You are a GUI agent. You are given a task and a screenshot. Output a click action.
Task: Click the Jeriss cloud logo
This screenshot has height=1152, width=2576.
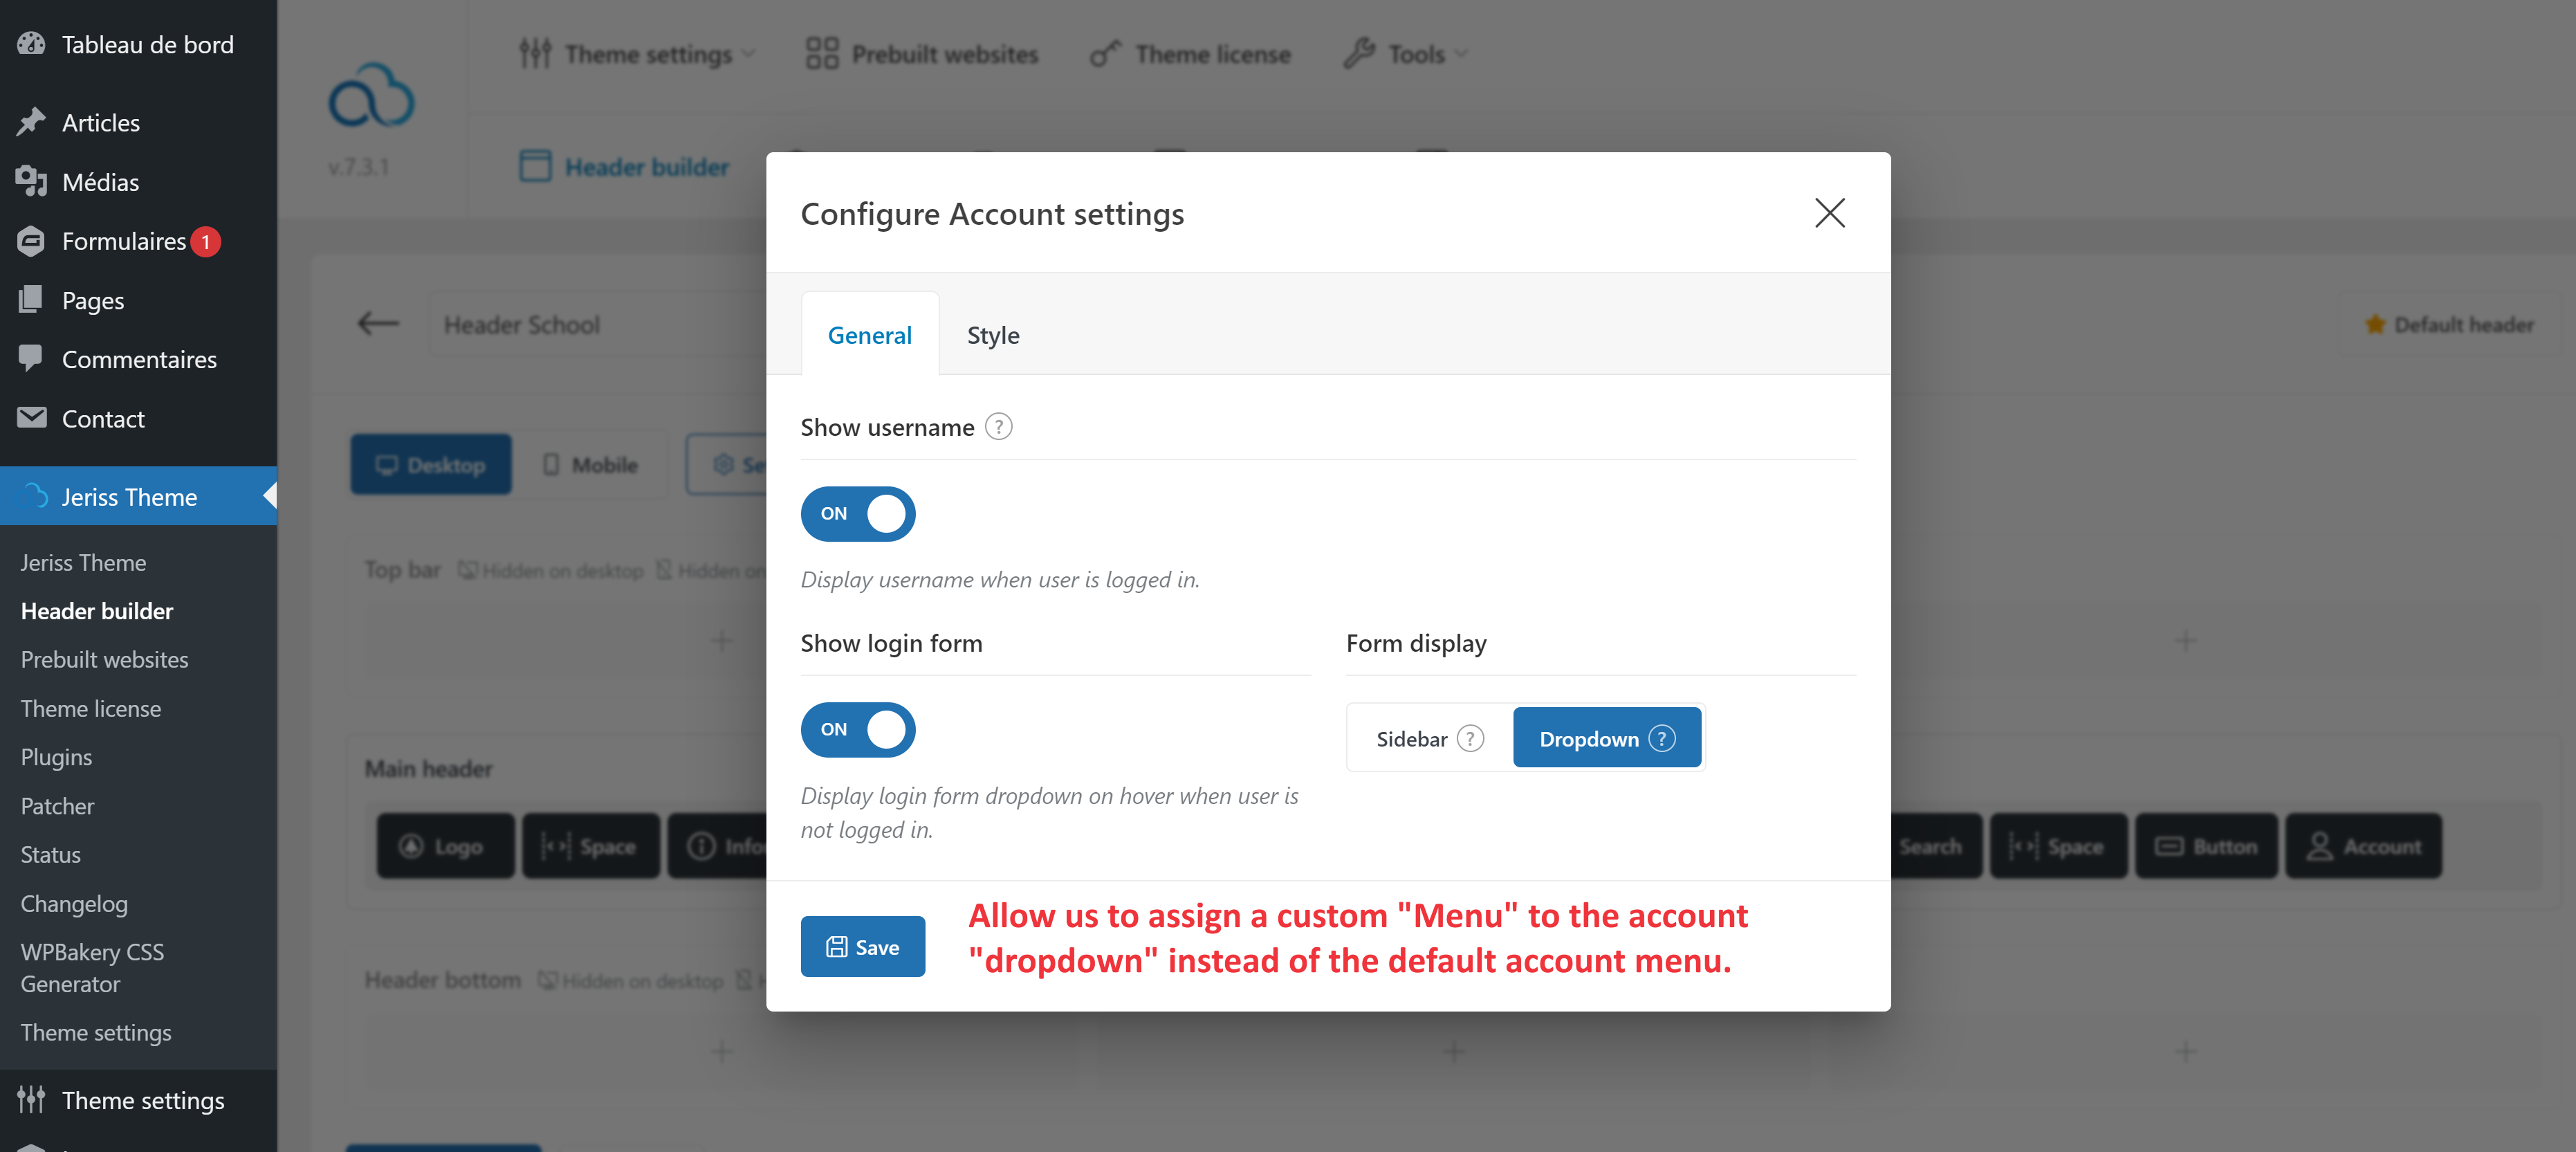pyautogui.click(x=371, y=96)
